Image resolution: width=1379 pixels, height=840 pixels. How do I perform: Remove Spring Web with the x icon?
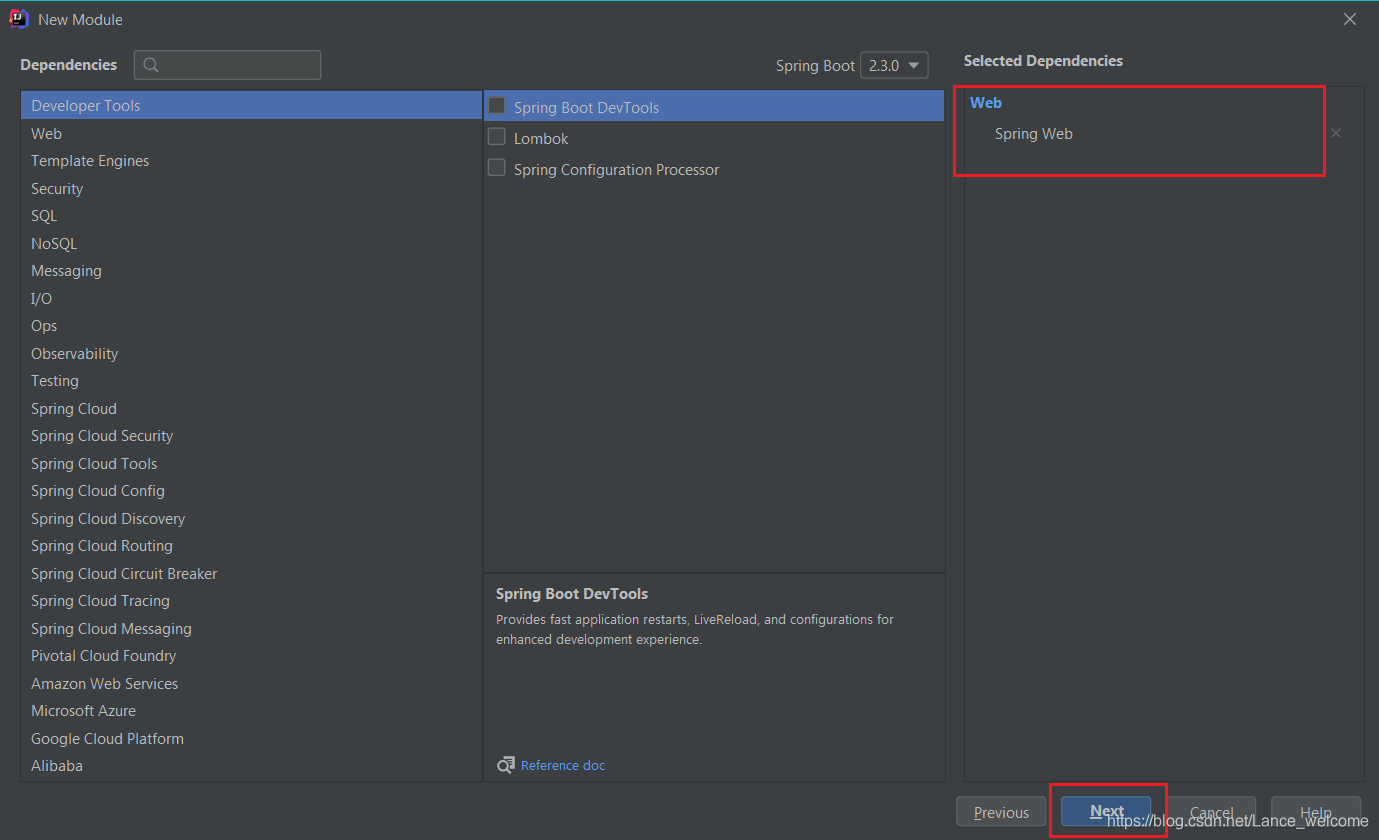point(1336,133)
